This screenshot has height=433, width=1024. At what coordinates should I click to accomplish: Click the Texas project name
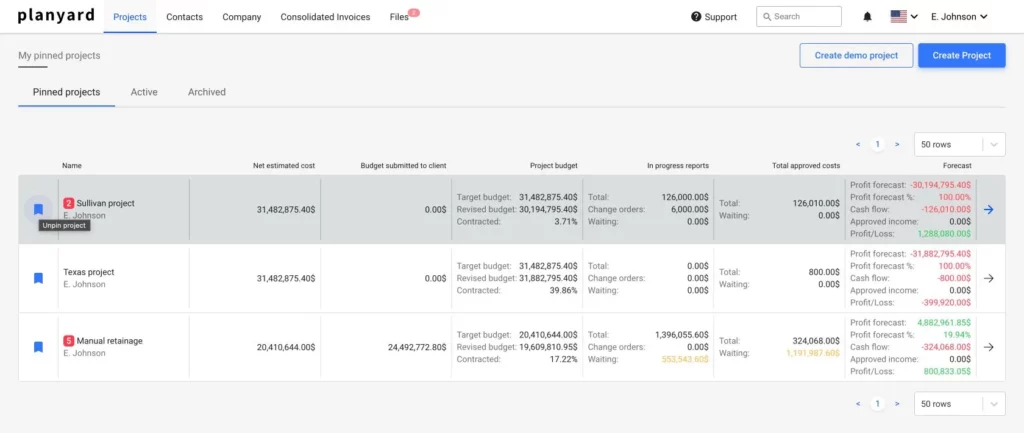89,272
